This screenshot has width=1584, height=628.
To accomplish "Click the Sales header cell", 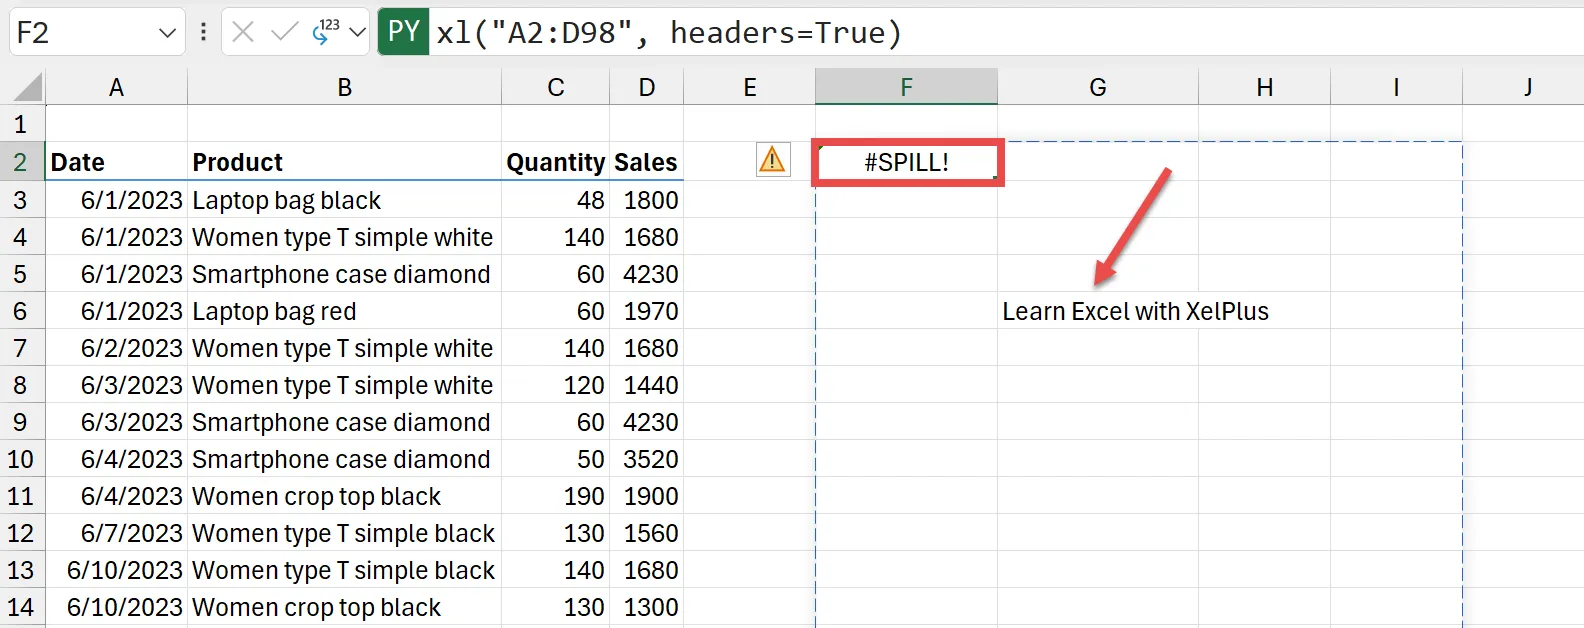I will [x=646, y=162].
